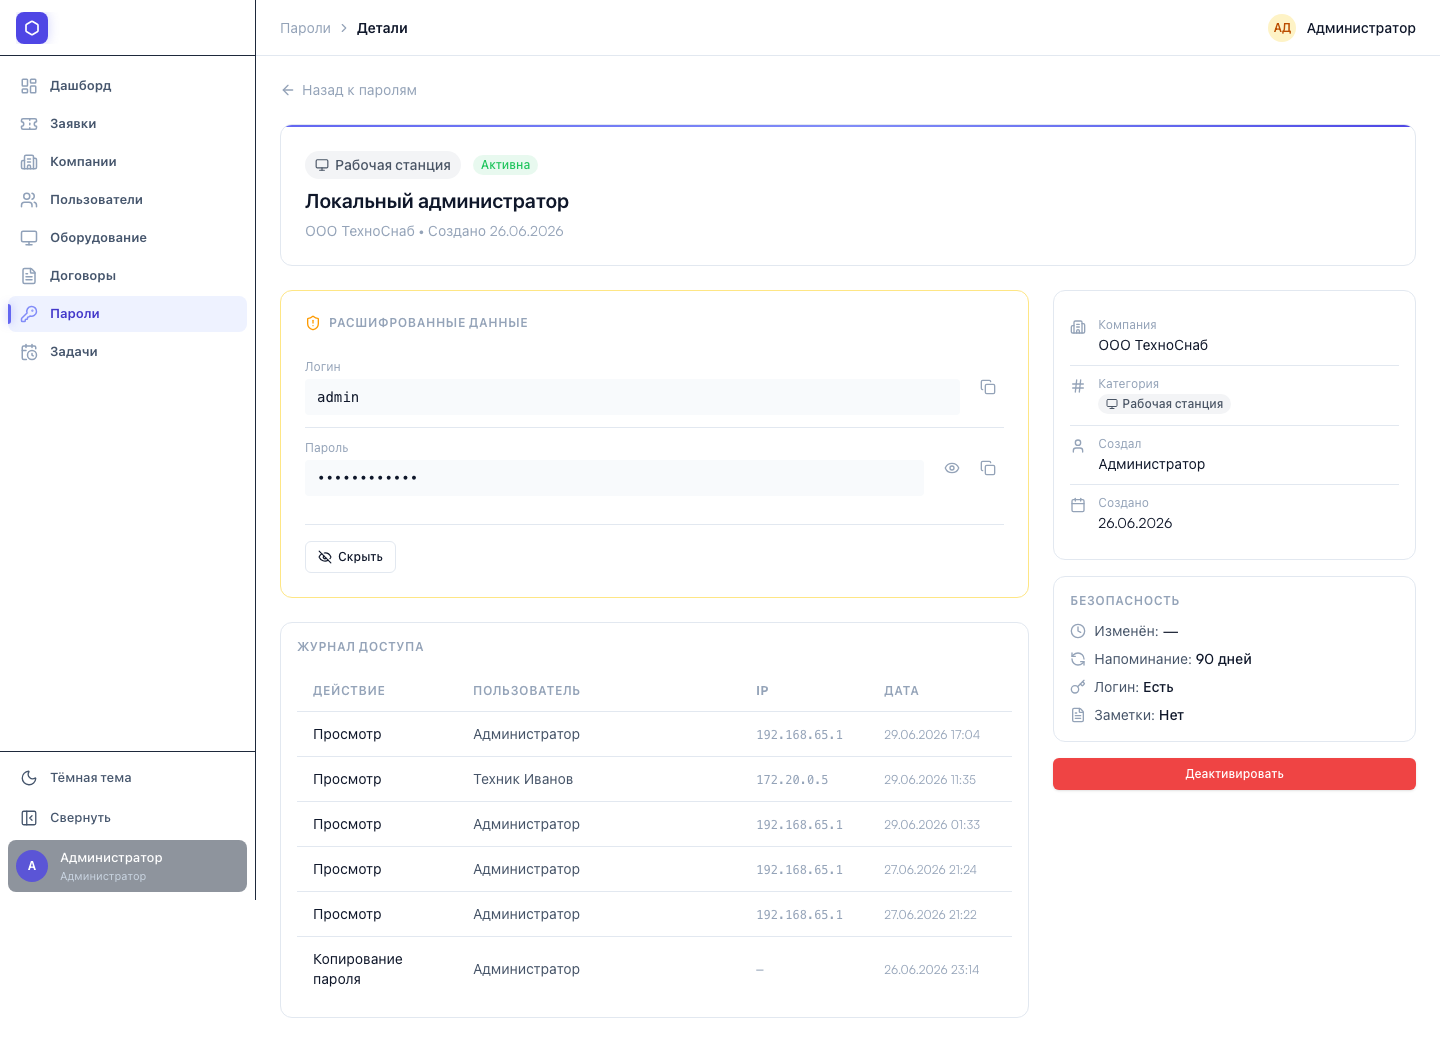Click the Скрыть button

click(350, 557)
